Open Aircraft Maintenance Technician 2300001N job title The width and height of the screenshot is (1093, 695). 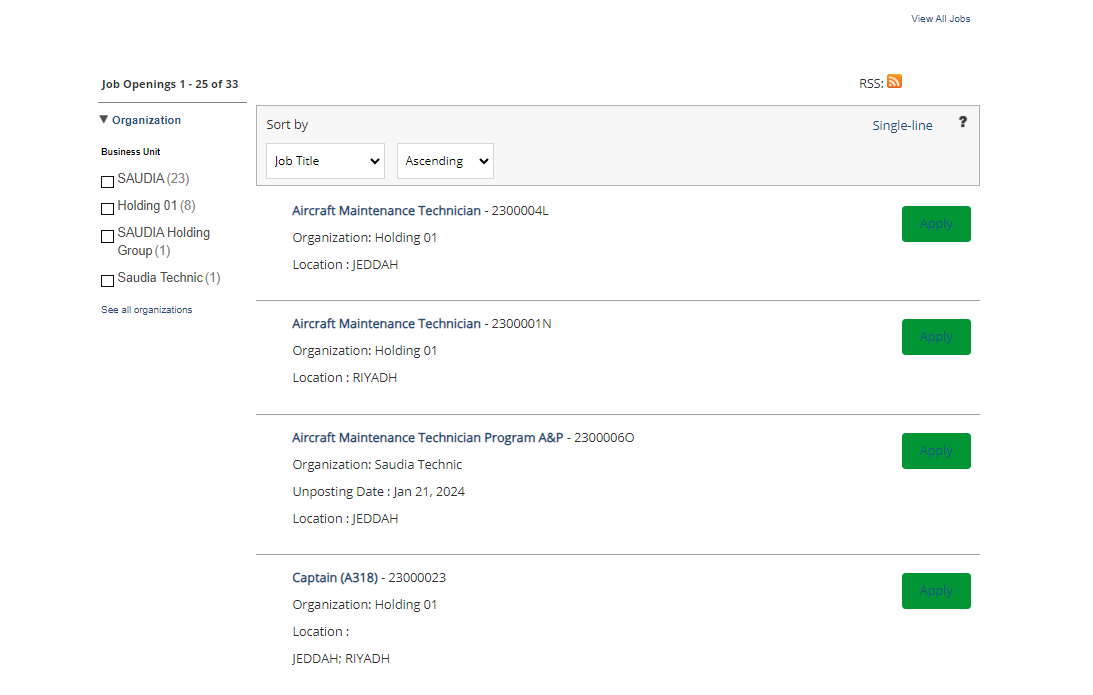tap(386, 324)
